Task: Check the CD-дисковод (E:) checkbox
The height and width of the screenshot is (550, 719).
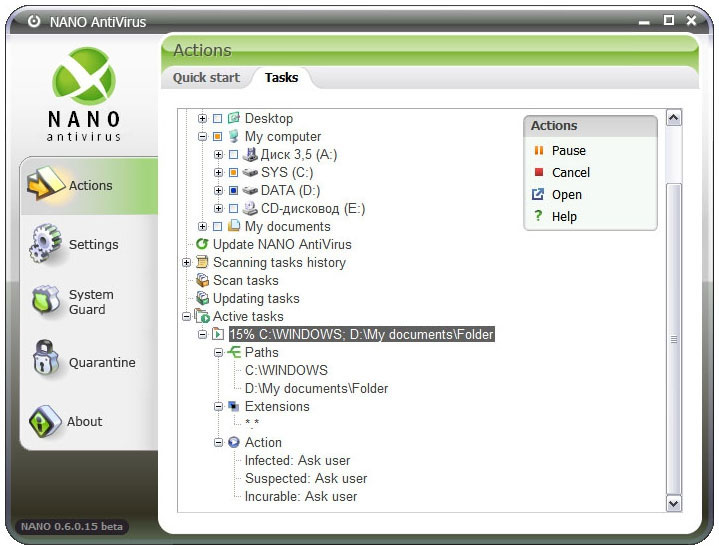Action: (x=233, y=209)
